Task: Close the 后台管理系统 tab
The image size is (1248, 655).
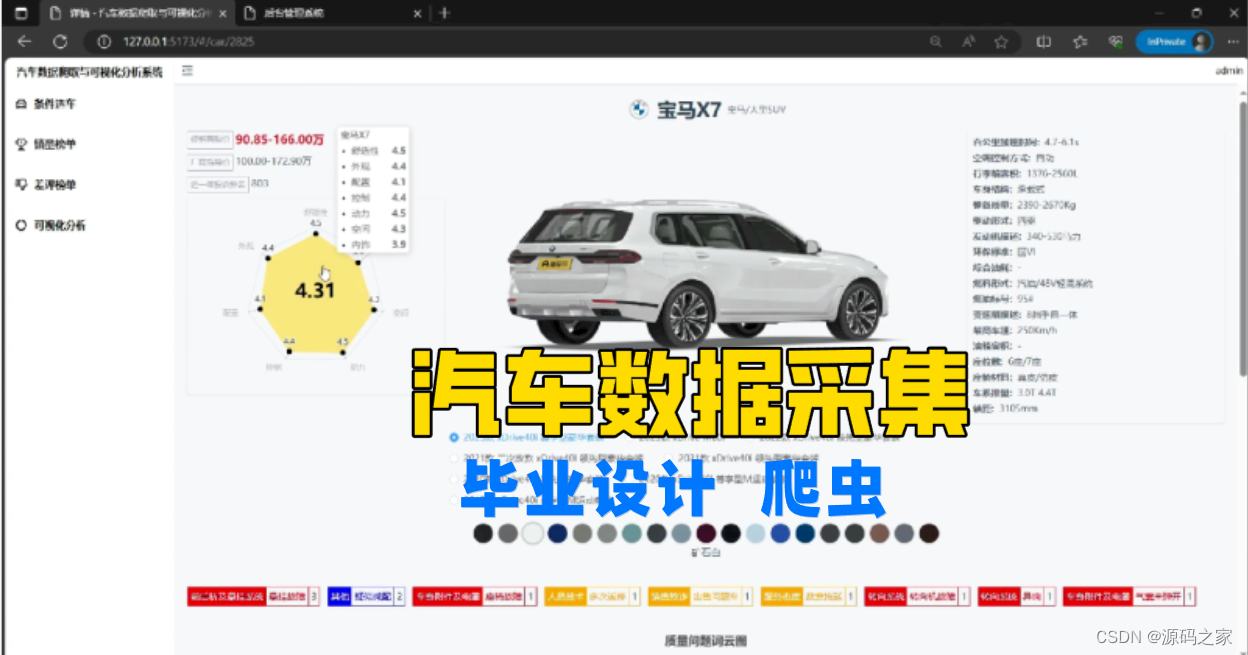Action: tap(418, 14)
